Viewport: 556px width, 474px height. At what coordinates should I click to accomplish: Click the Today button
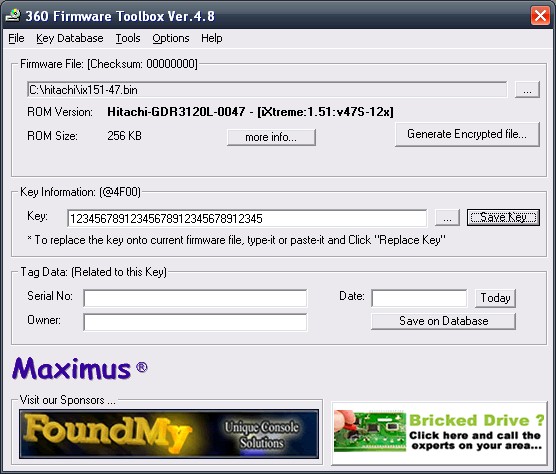point(495,298)
